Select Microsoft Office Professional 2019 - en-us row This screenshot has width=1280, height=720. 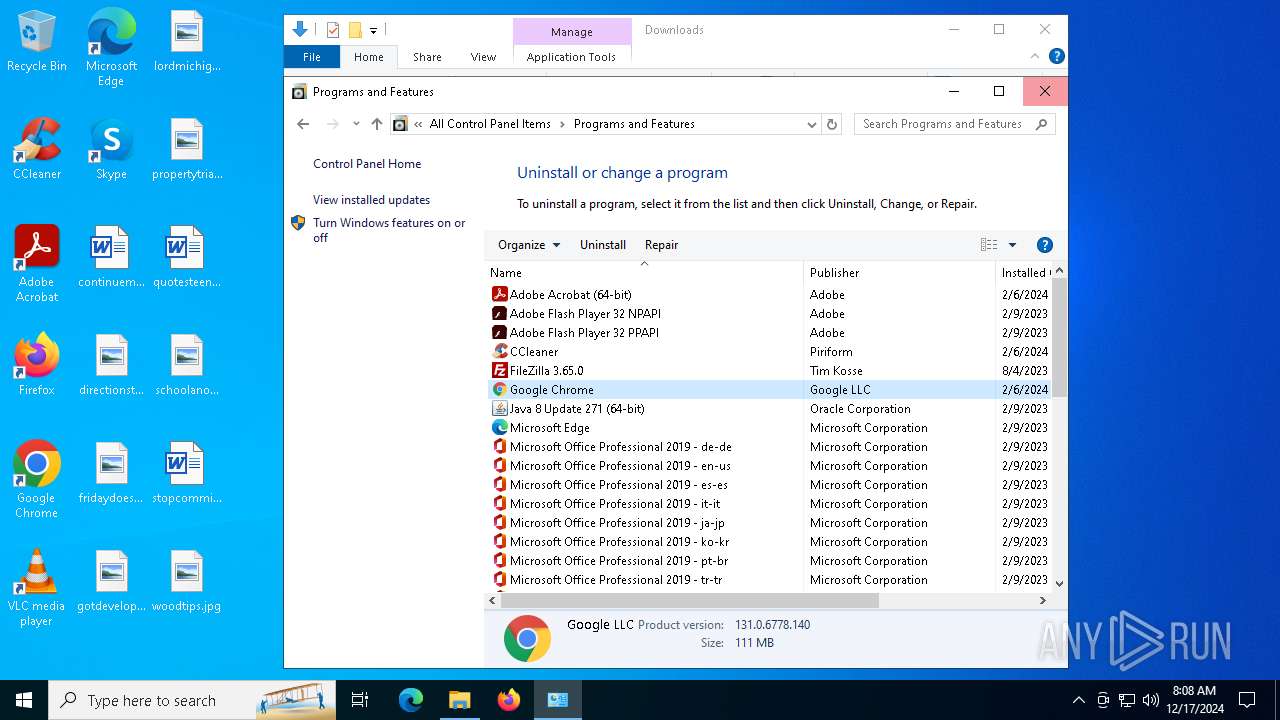[769, 465]
